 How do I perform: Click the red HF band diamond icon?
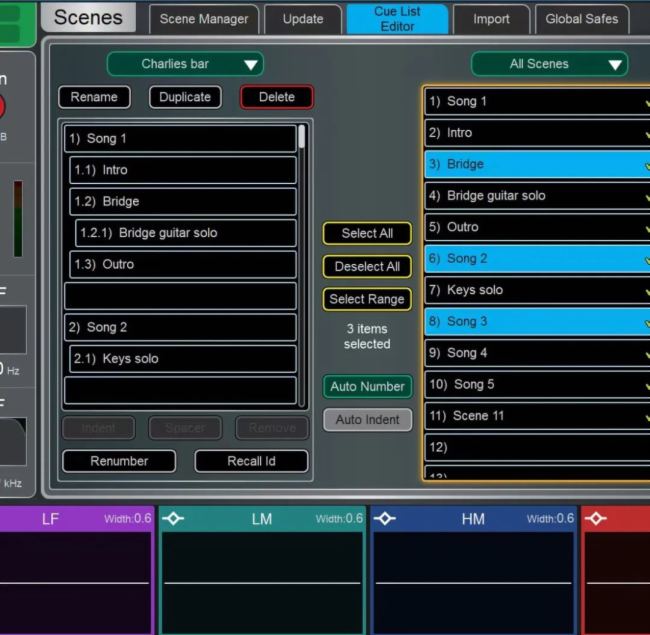tap(596, 519)
